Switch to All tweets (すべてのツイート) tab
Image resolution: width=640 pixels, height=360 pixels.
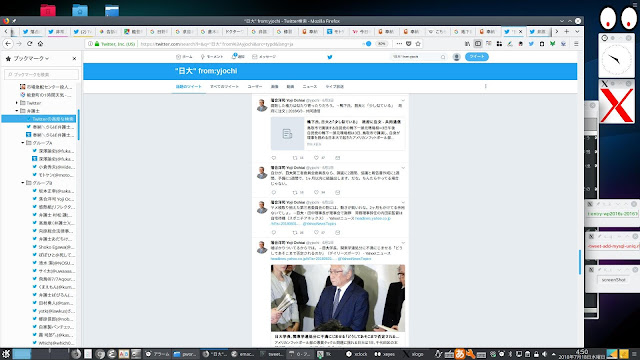tap(224, 87)
